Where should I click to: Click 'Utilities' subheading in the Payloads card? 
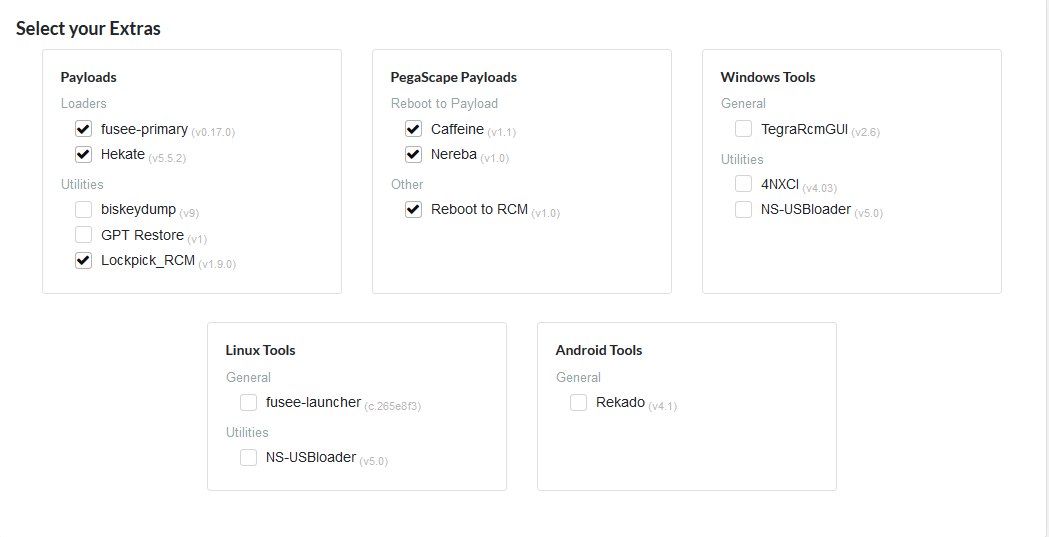coord(82,185)
